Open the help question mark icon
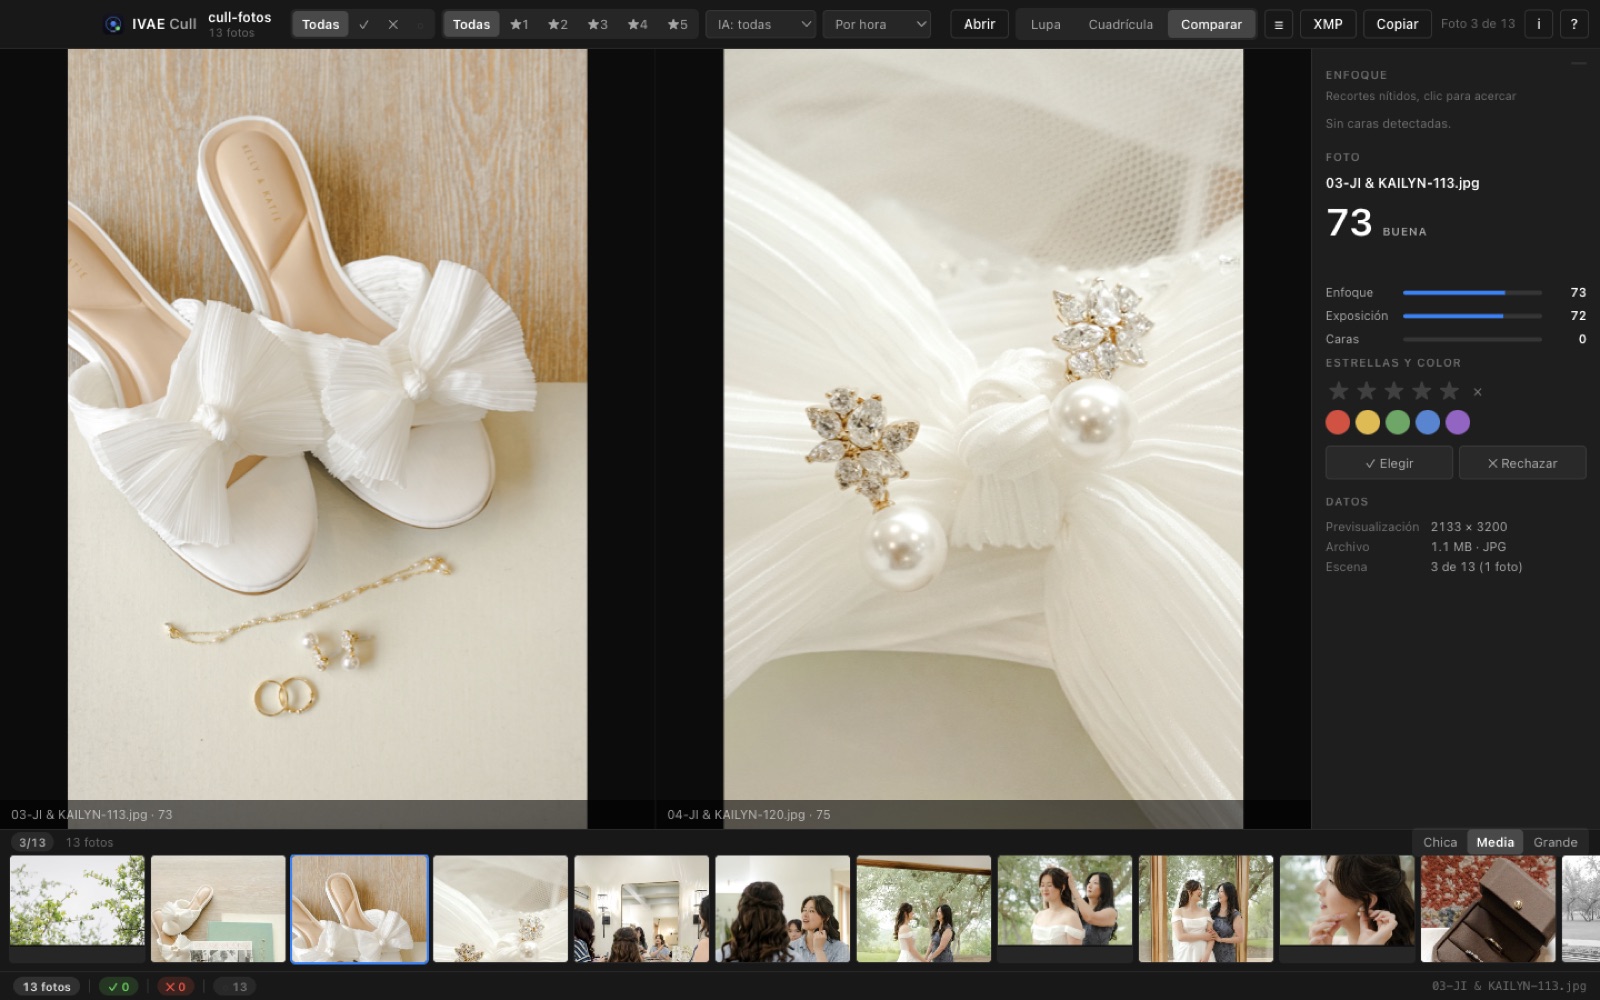Image resolution: width=1600 pixels, height=1000 pixels. pos(1574,24)
